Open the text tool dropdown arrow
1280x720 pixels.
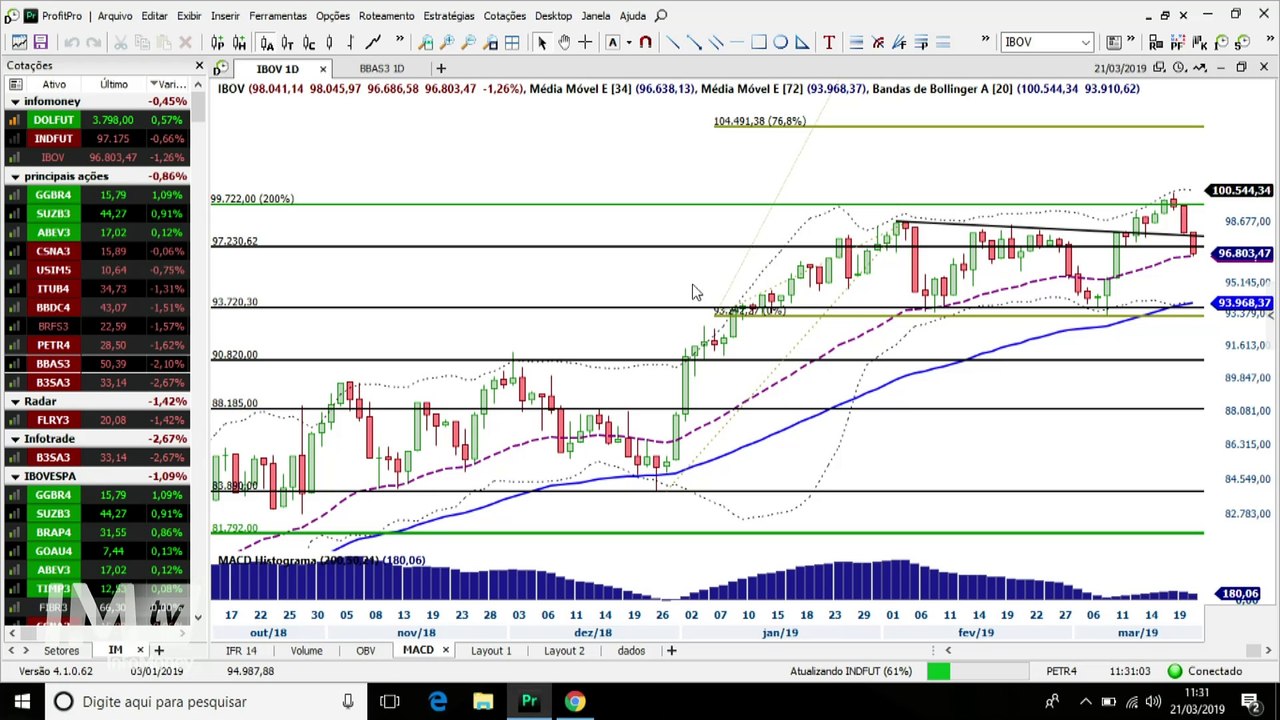pyautogui.click(x=628, y=42)
